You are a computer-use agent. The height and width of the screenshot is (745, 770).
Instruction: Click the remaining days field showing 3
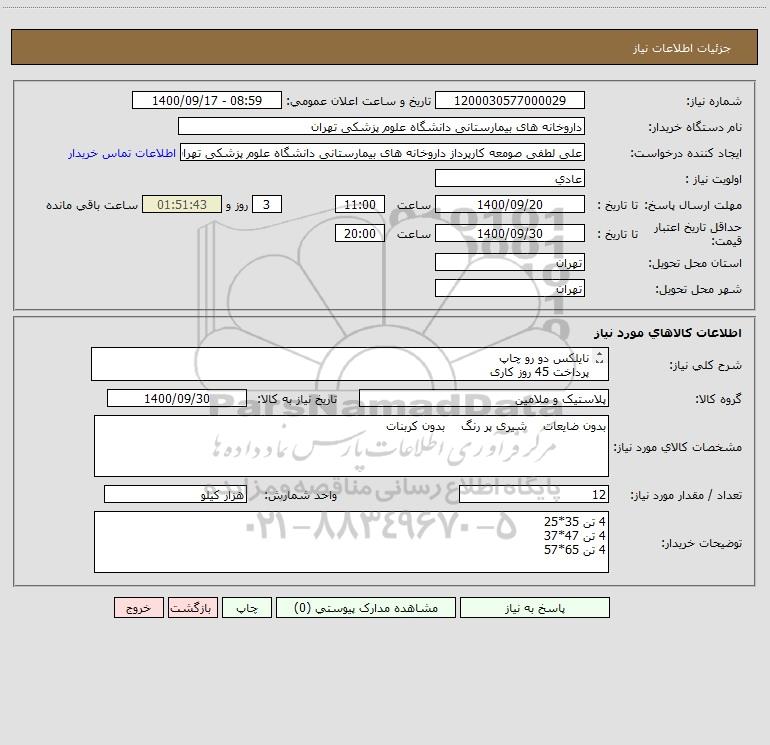[267, 204]
